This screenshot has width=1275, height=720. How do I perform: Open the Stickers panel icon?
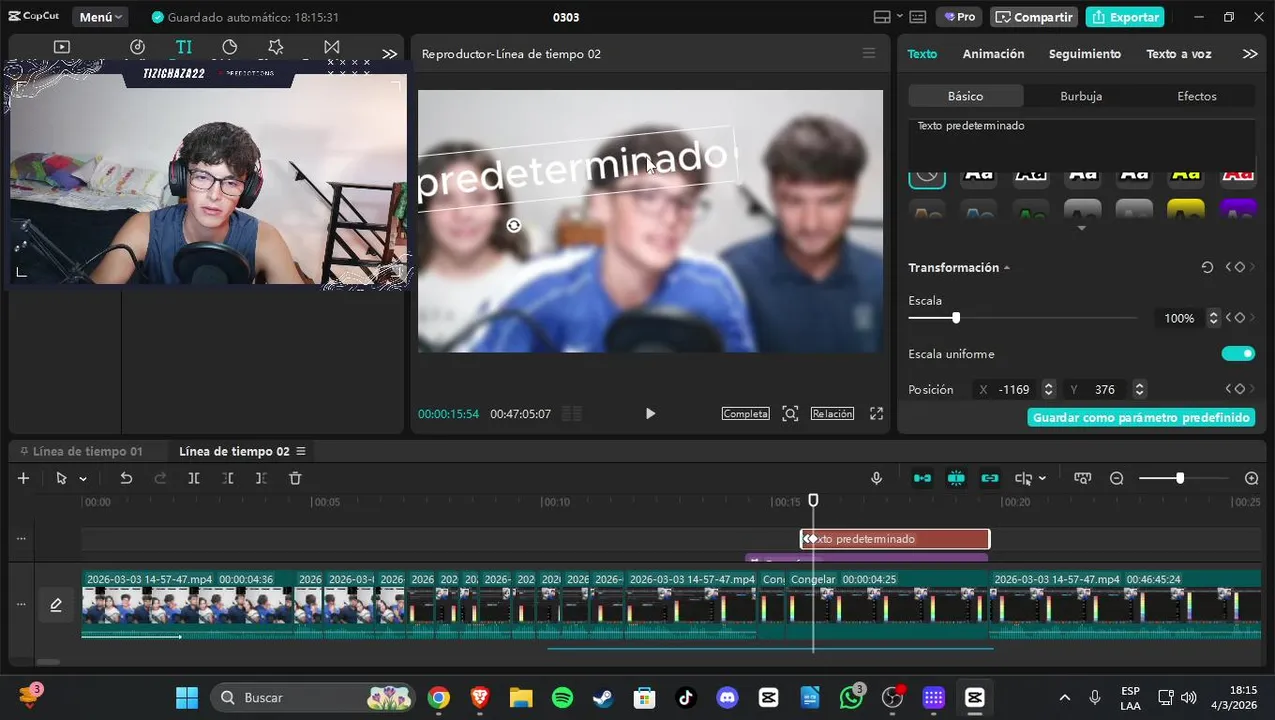point(229,47)
